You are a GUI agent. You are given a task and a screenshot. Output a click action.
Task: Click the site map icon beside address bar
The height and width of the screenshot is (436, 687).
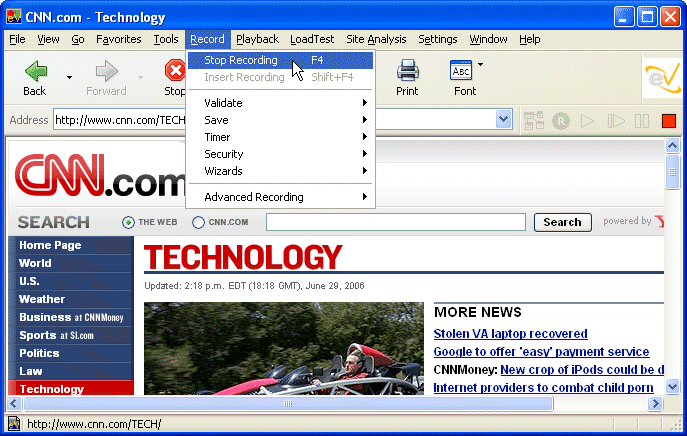[x=534, y=121]
